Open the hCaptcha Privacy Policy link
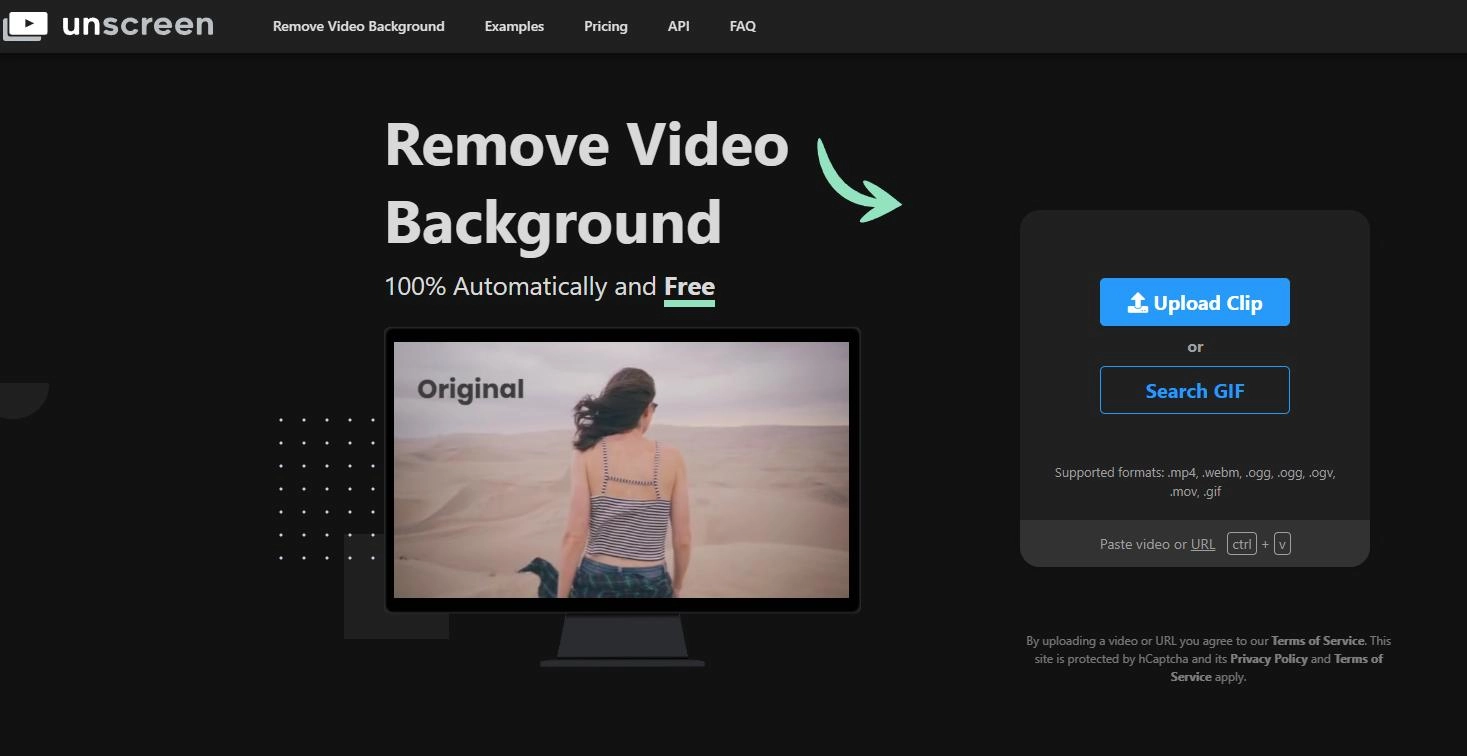Screen dimensions: 1467x756 click(1269, 658)
